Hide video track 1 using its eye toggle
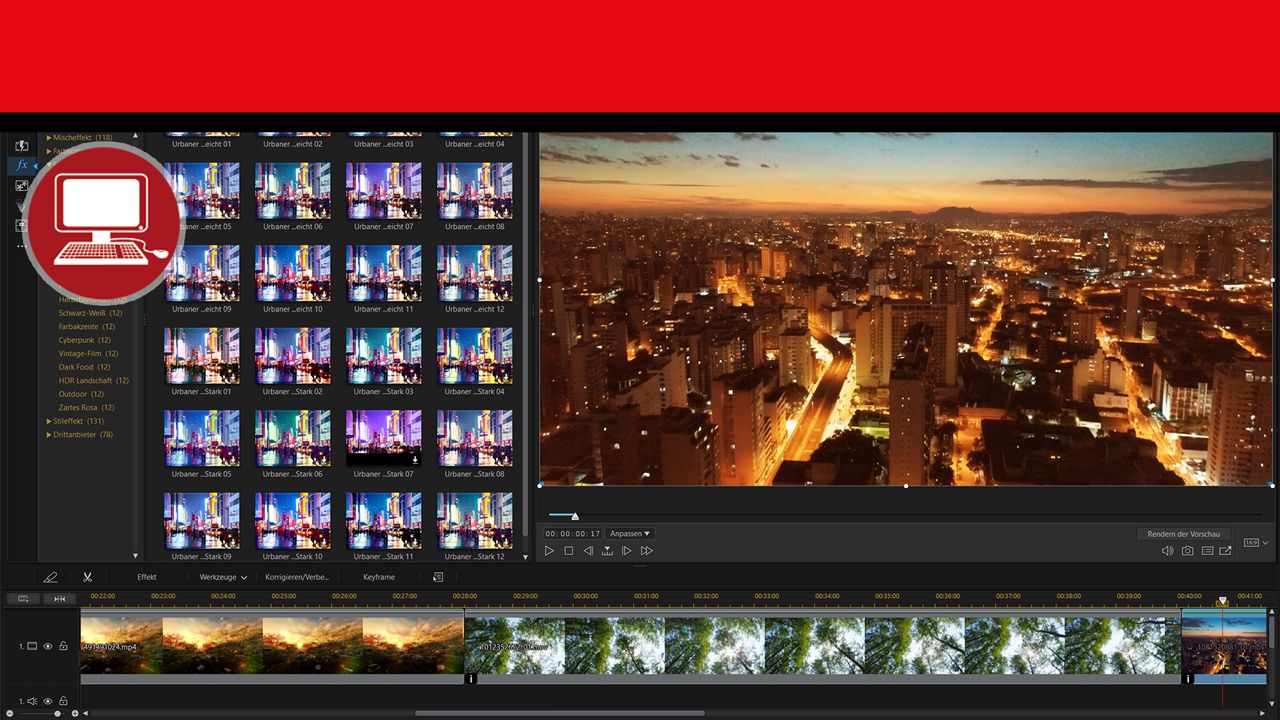1280x720 pixels. 46,646
